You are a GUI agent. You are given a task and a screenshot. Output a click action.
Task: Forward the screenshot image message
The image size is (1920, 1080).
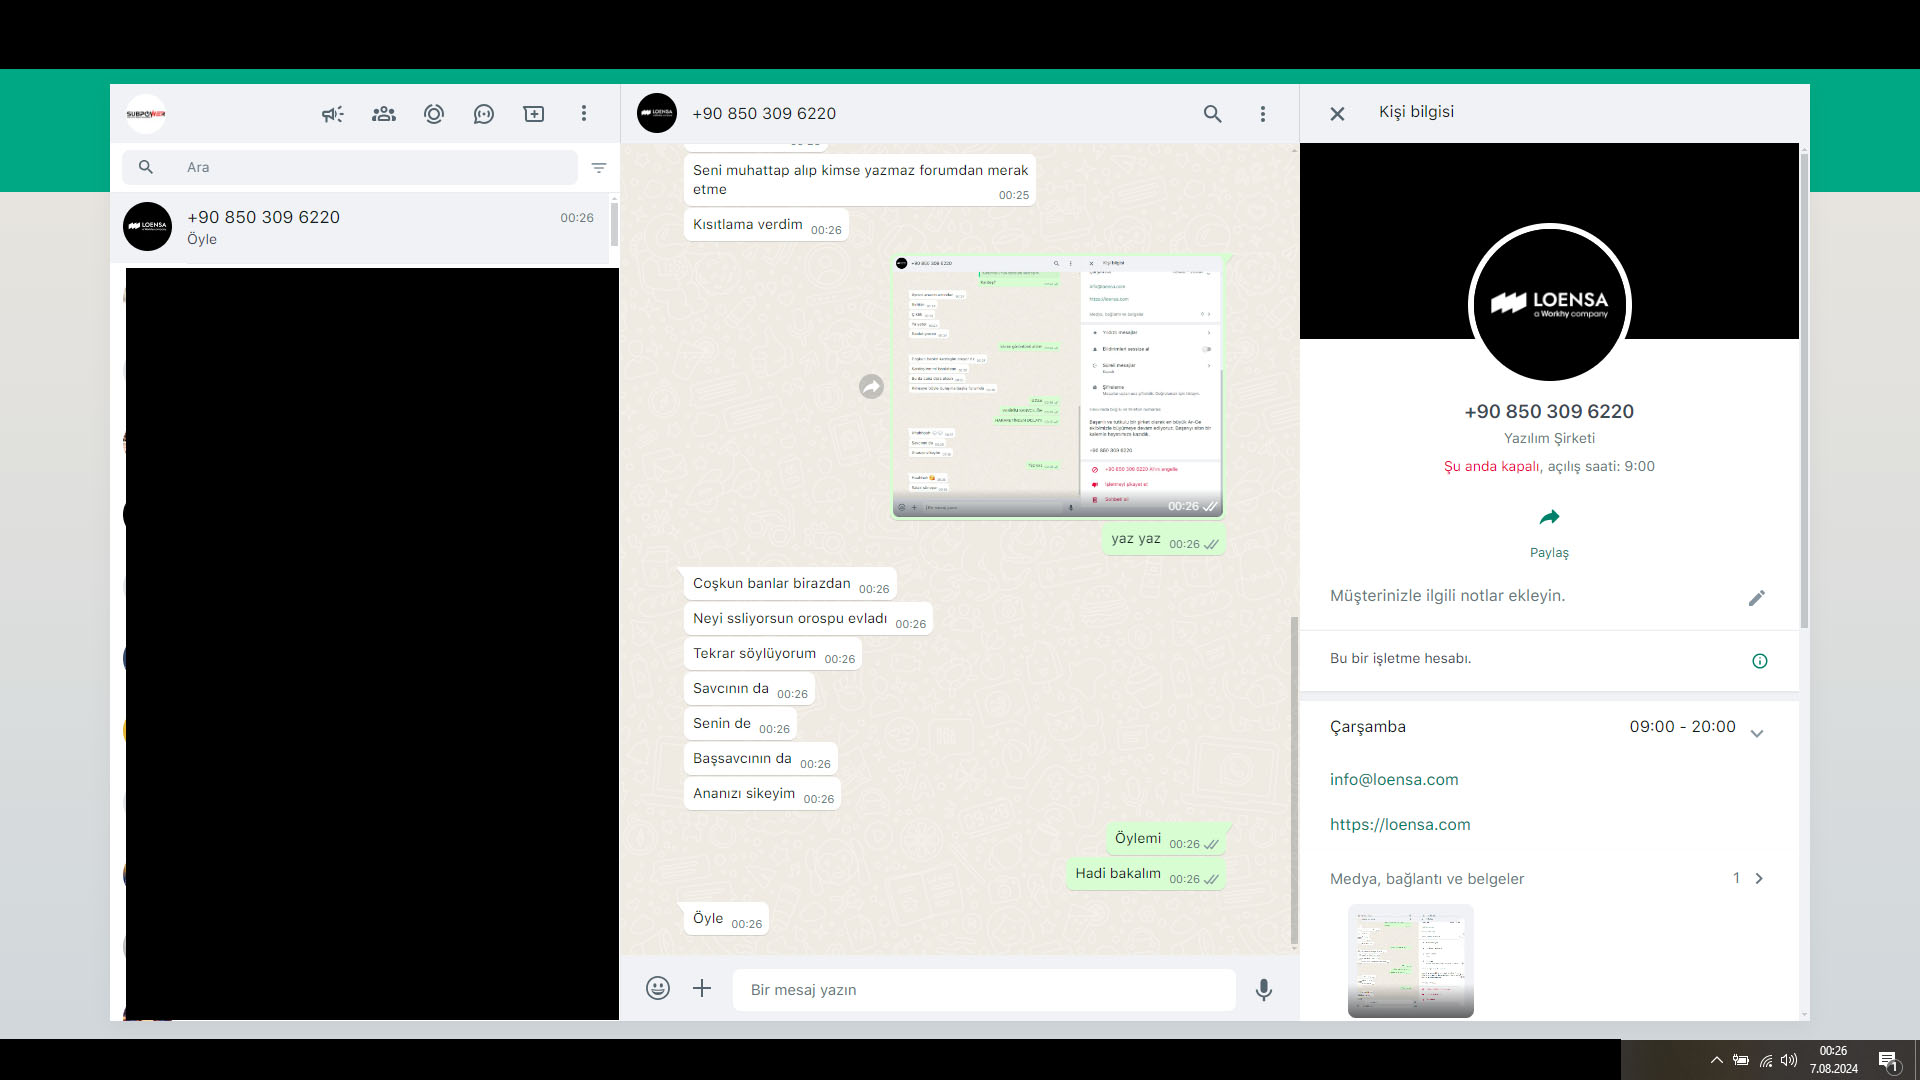872,386
